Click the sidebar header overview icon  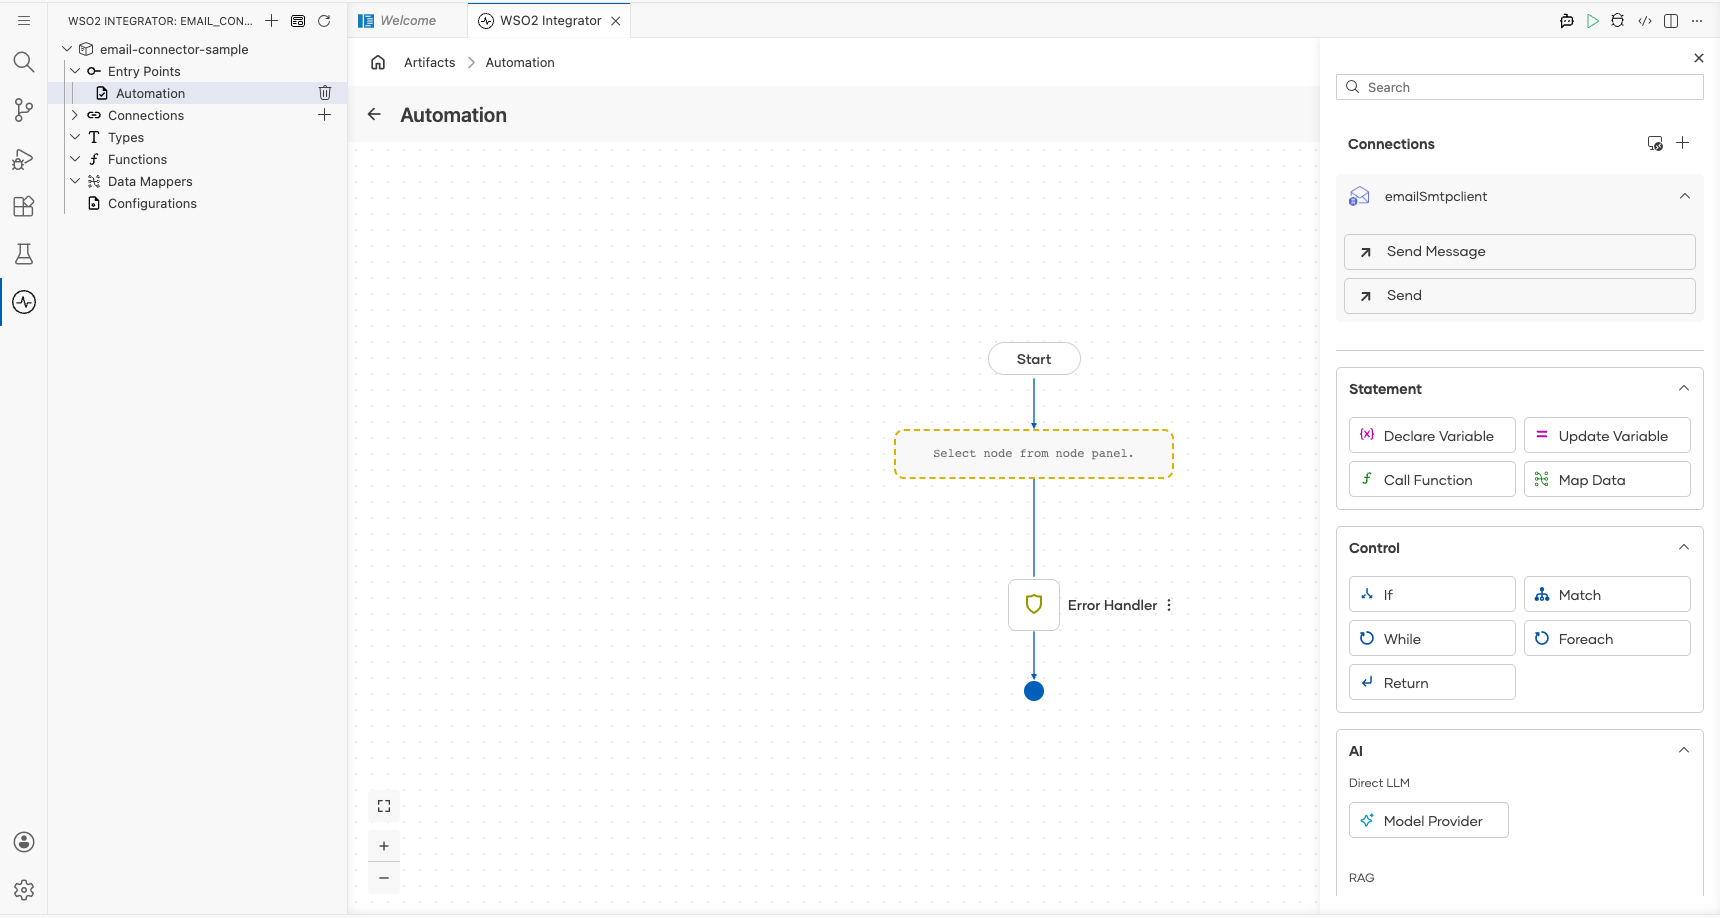click(x=298, y=20)
